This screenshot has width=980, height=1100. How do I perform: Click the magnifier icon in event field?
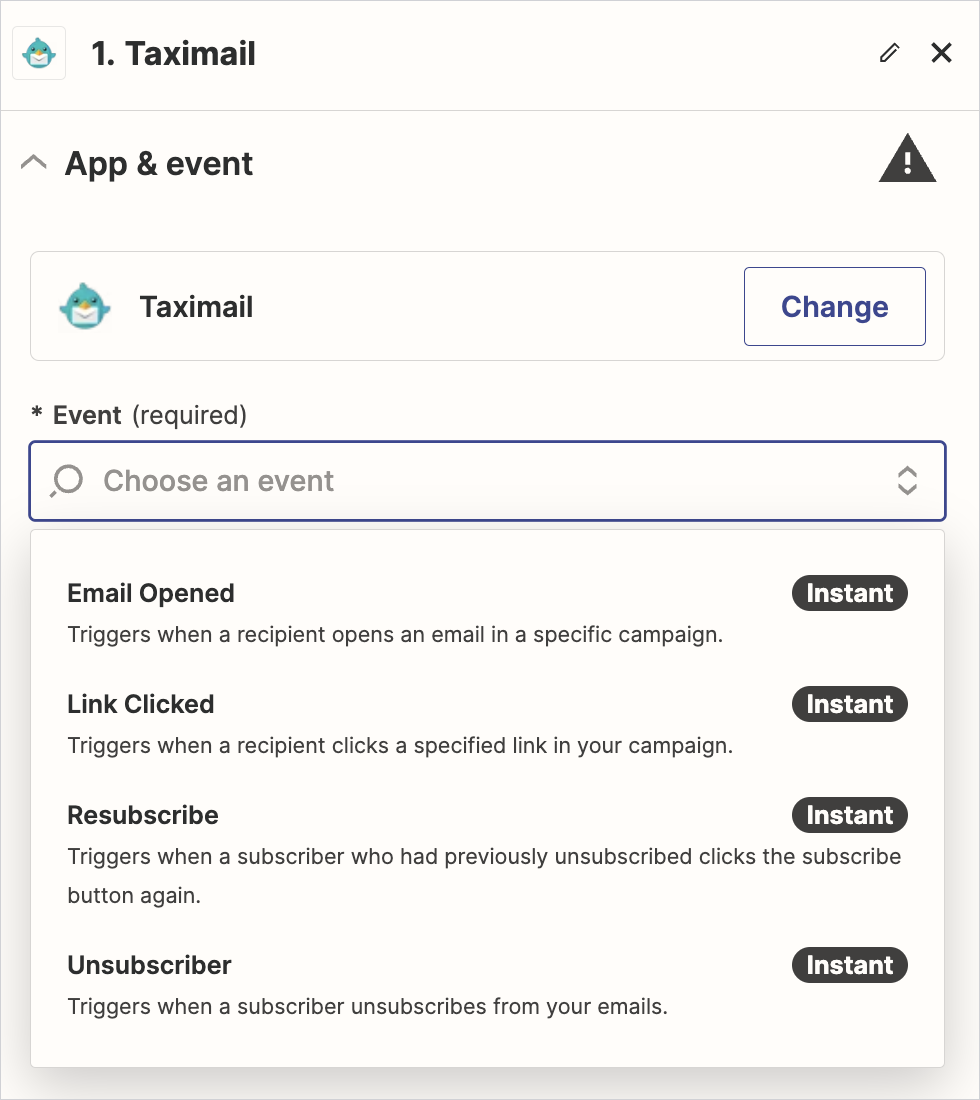coord(67,481)
